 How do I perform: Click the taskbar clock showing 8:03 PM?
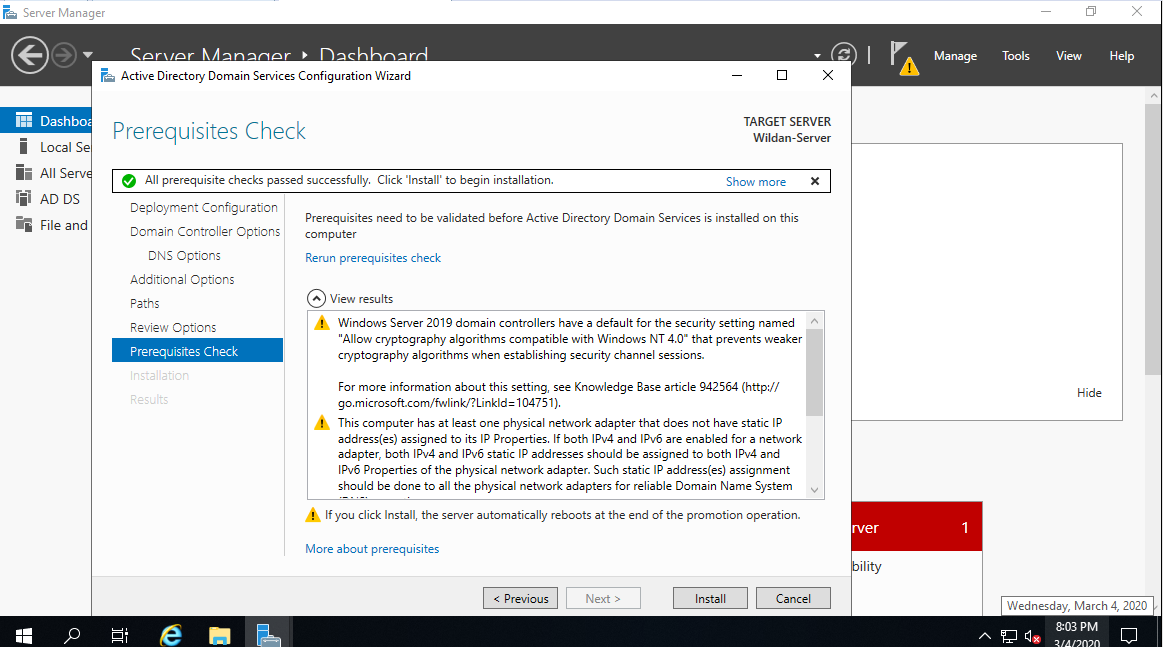pyautogui.click(x=1077, y=634)
